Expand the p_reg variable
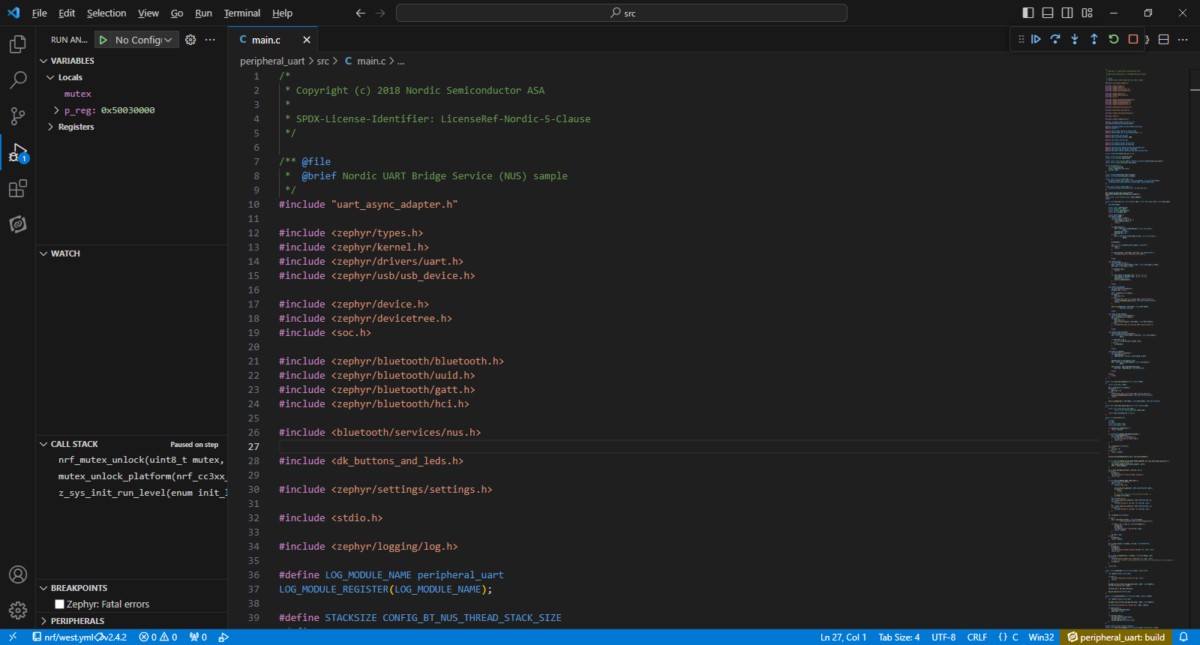The image size is (1200, 645). (x=57, y=110)
